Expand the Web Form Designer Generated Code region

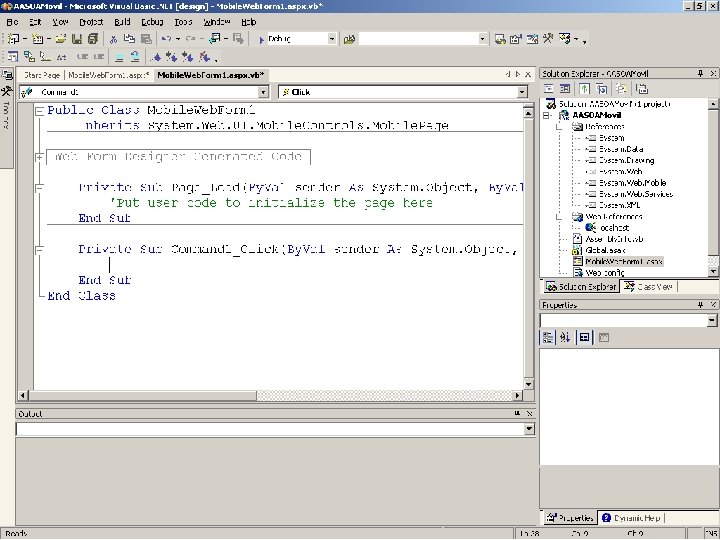point(39,157)
